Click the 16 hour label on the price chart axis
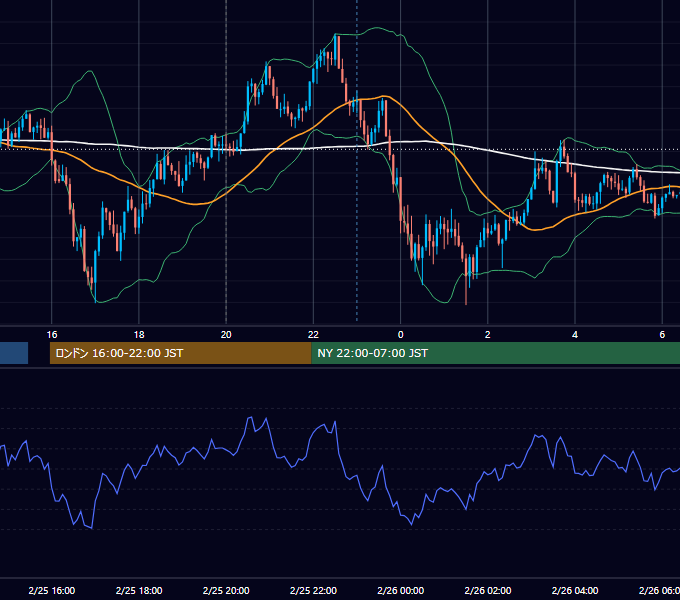Screen dimensions: 680x600 [52, 335]
